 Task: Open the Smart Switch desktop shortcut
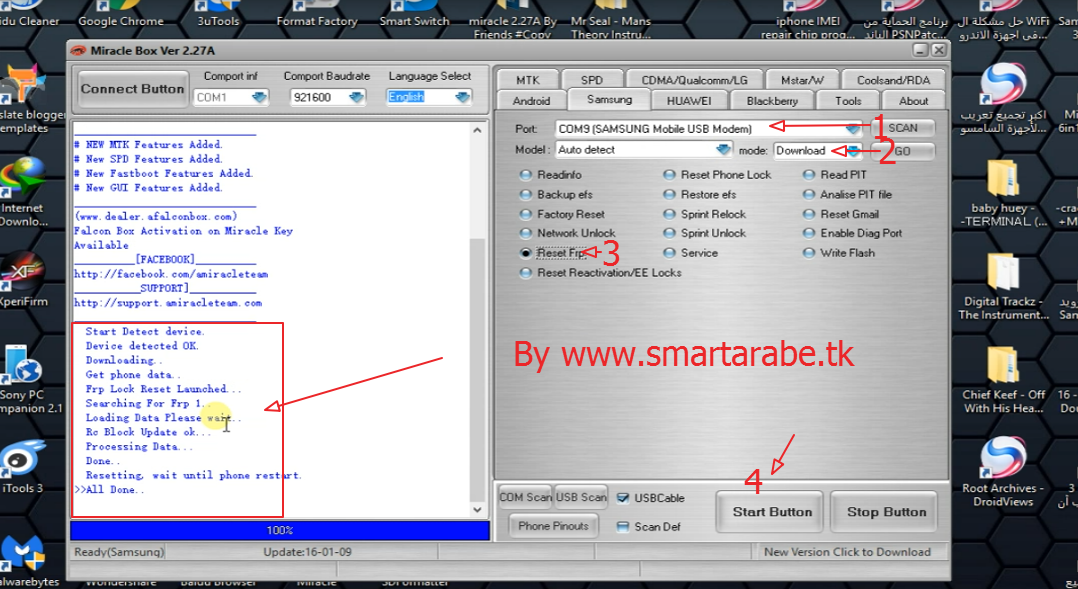tap(414, 14)
